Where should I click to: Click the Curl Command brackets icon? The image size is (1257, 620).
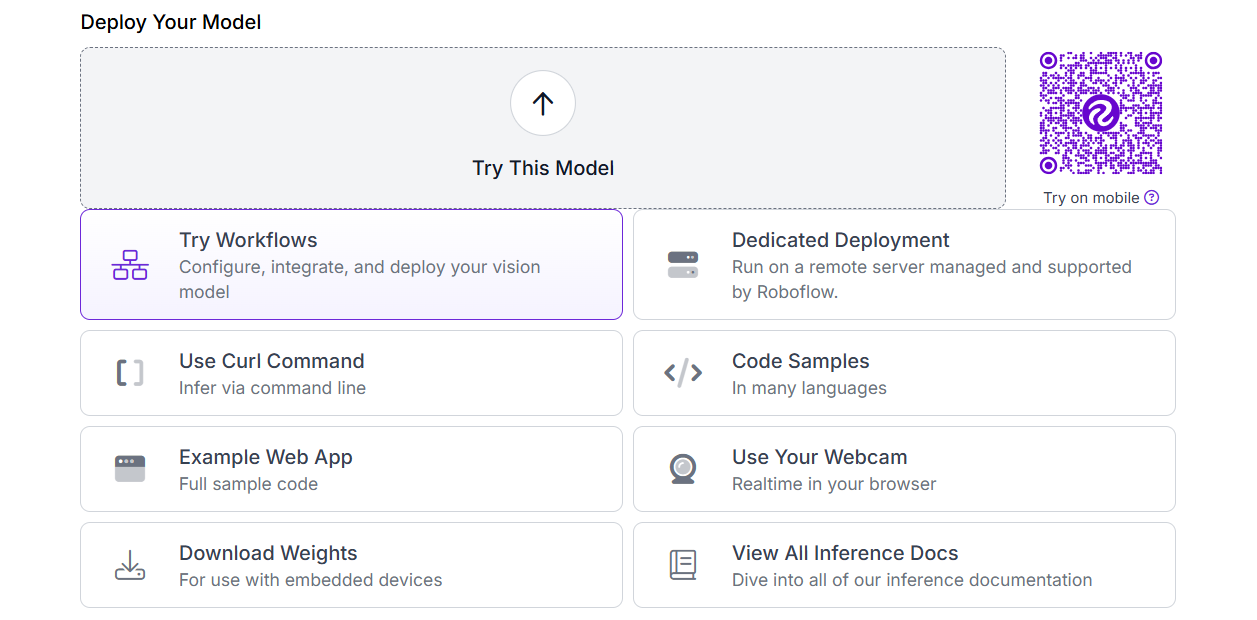[x=130, y=373]
